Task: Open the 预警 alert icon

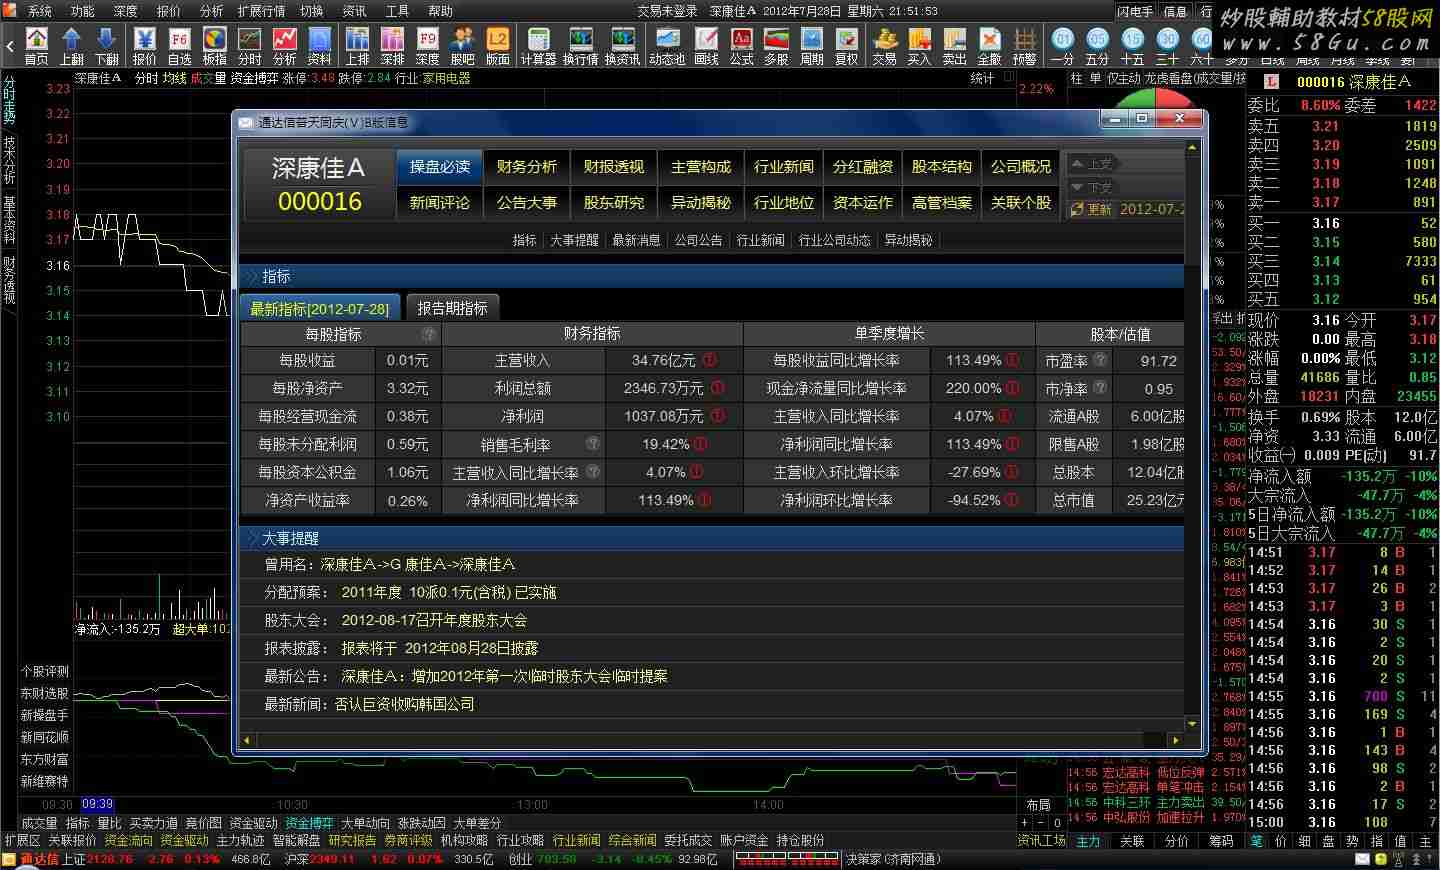Action: pyautogui.click(x=1025, y=46)
